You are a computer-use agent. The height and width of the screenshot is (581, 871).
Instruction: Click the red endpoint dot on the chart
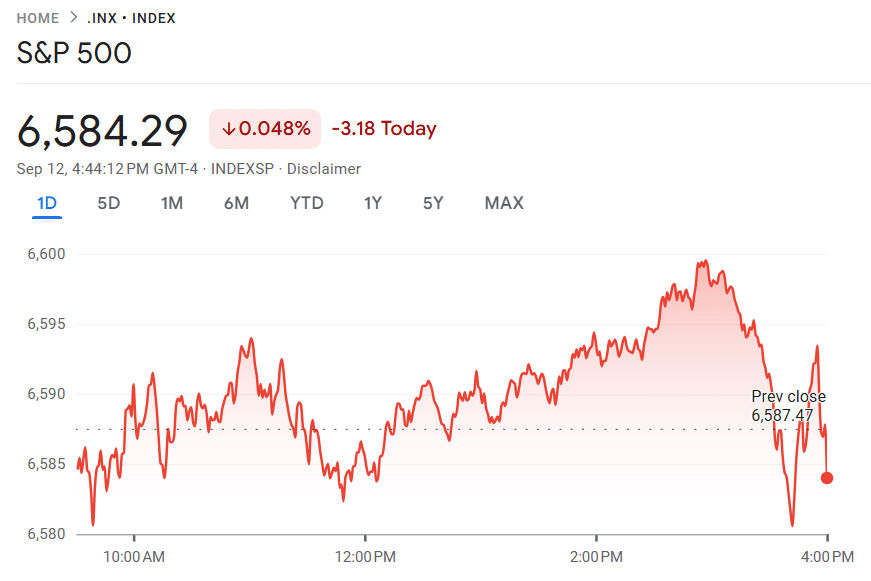coord(825,479)
